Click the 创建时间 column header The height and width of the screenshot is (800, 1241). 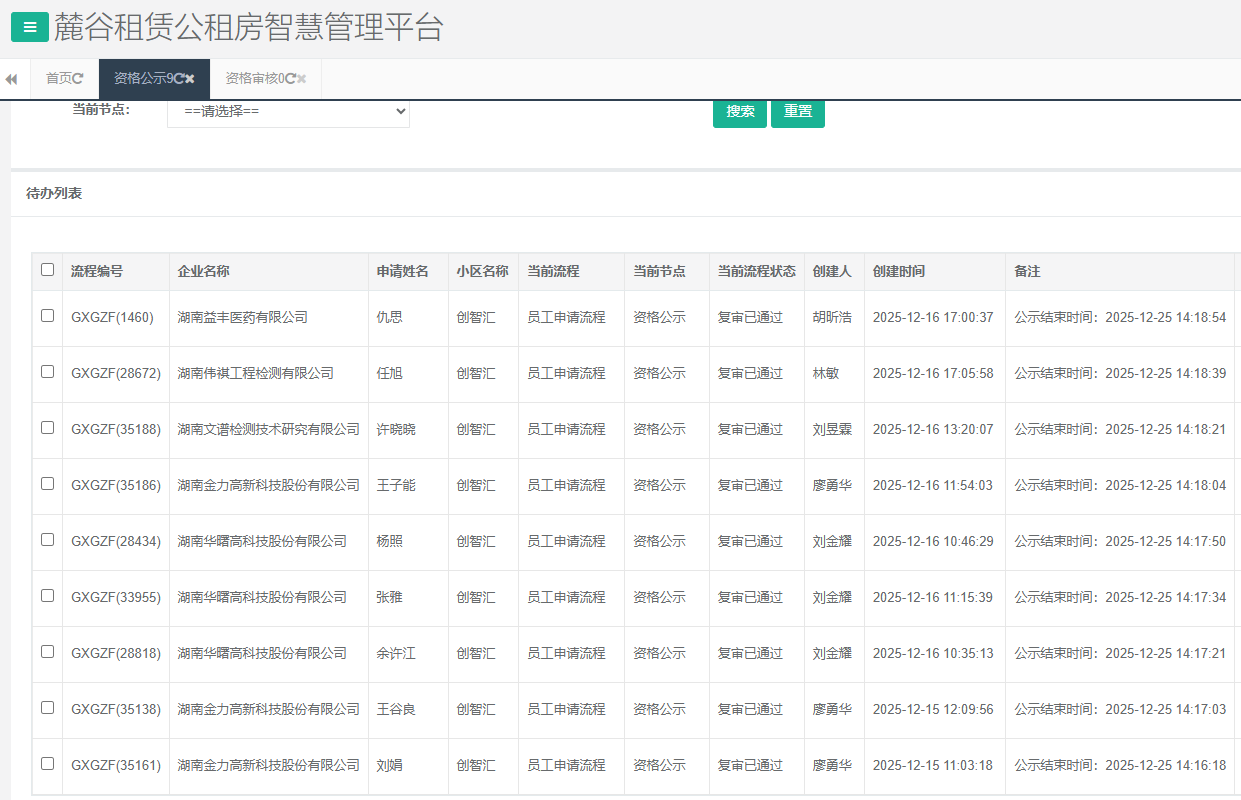pos(898,271)
